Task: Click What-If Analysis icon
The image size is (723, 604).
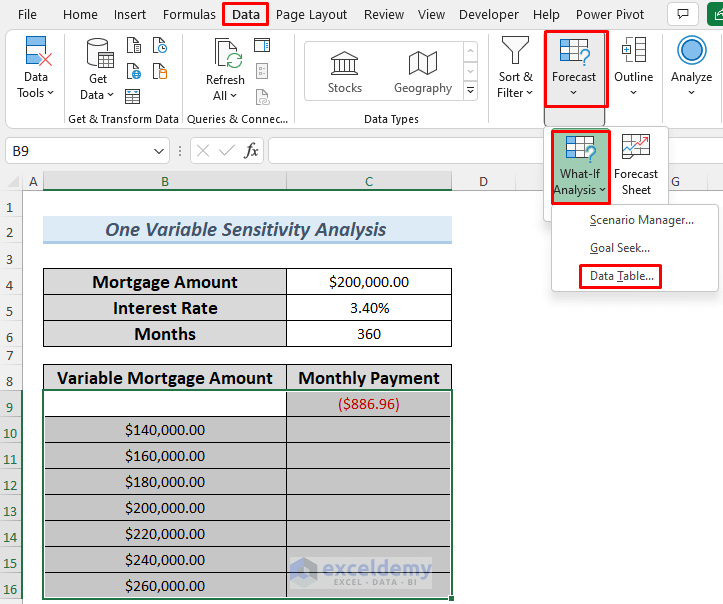Action: point(581,148)
